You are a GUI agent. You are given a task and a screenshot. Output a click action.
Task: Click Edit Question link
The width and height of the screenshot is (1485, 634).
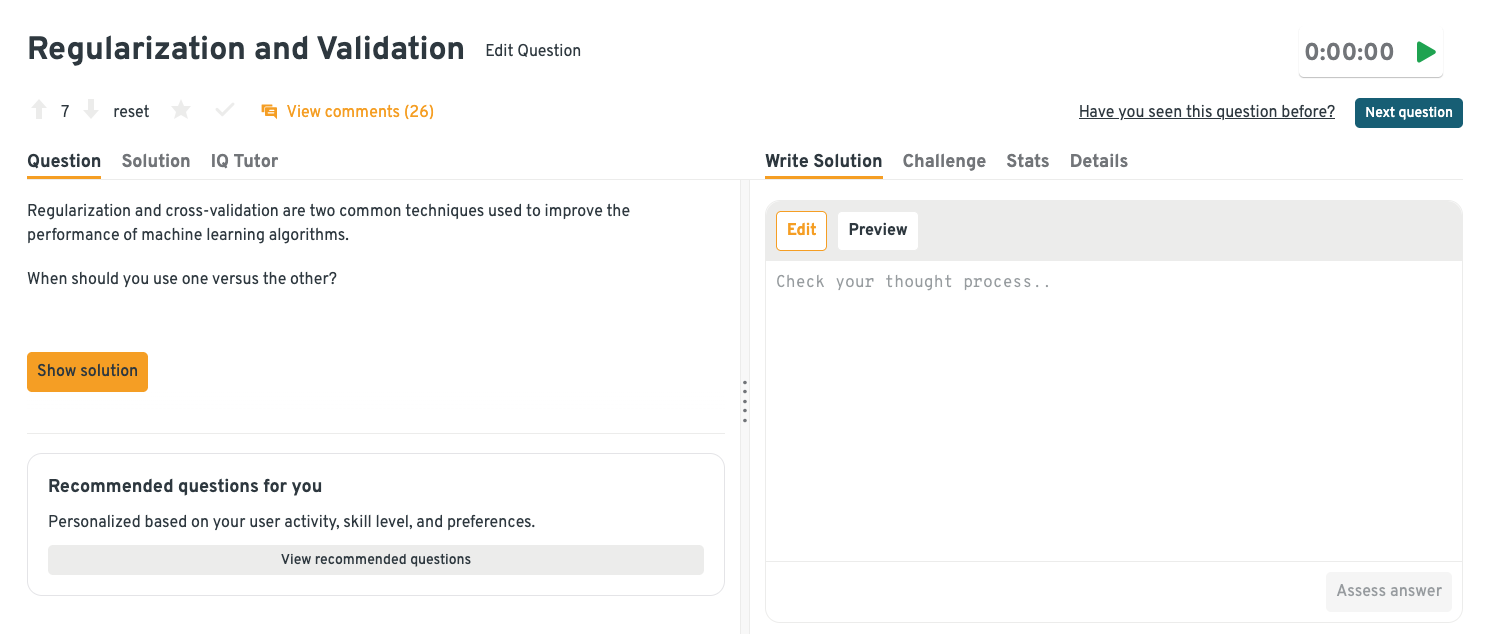click(533, 50)
